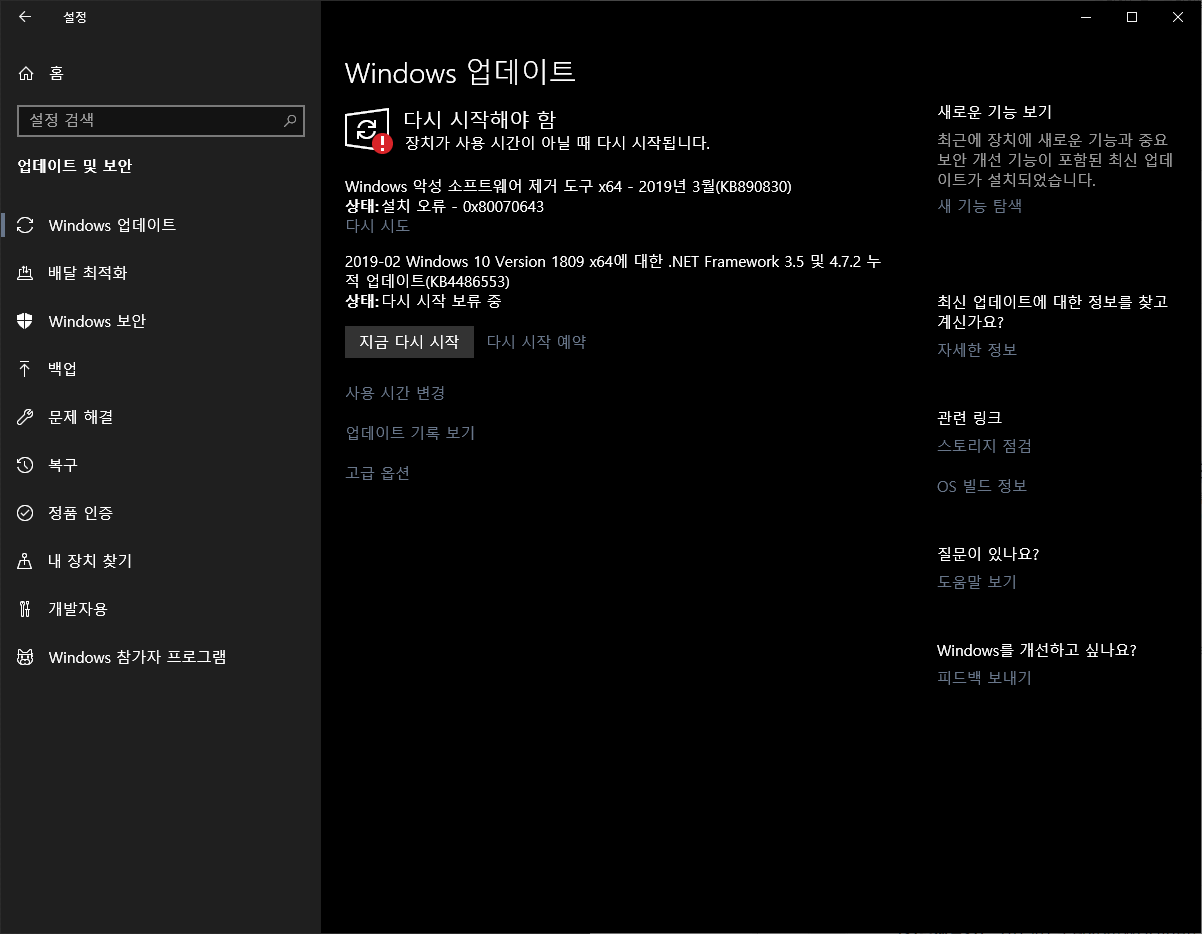
Task: Click the 관련 링크 heading
Action: coord(969,418)
